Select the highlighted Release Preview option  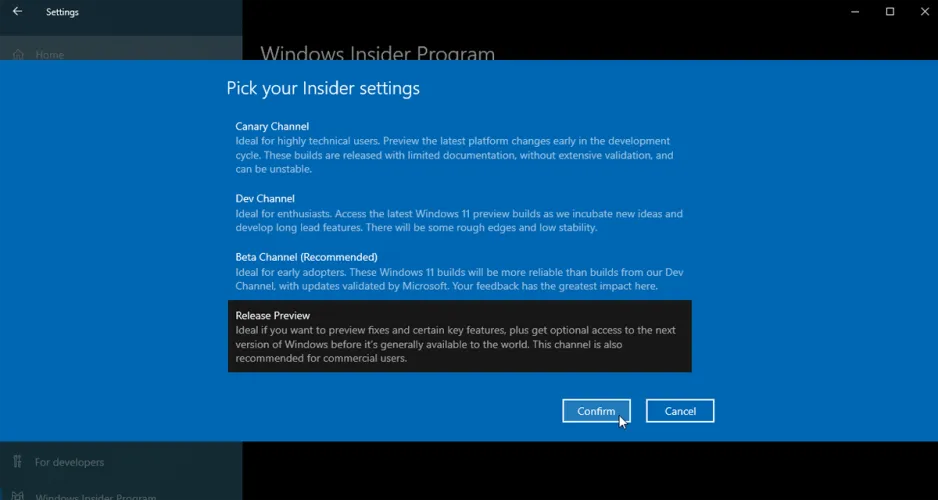[x=459, y=336]
